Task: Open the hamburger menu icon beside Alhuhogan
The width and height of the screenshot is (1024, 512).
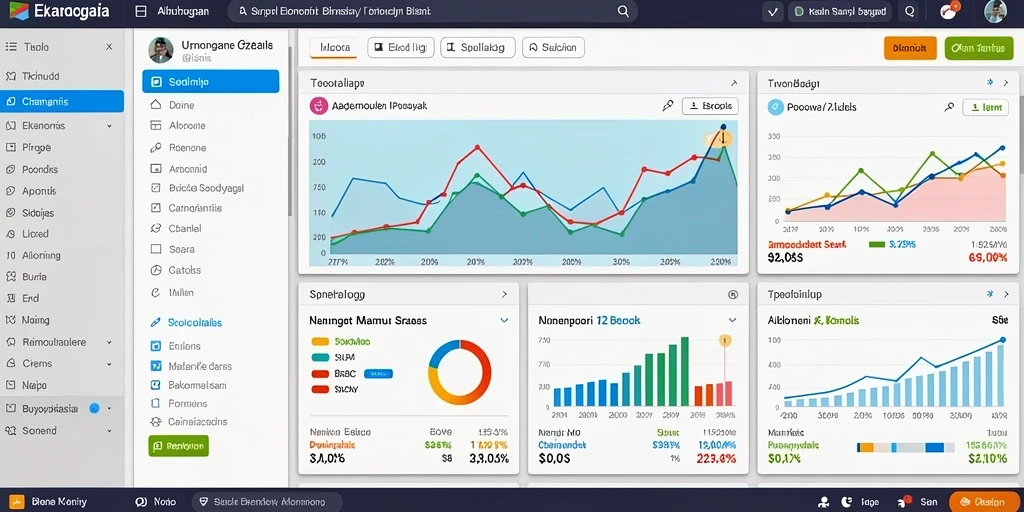Action: (x=140, y=11)
